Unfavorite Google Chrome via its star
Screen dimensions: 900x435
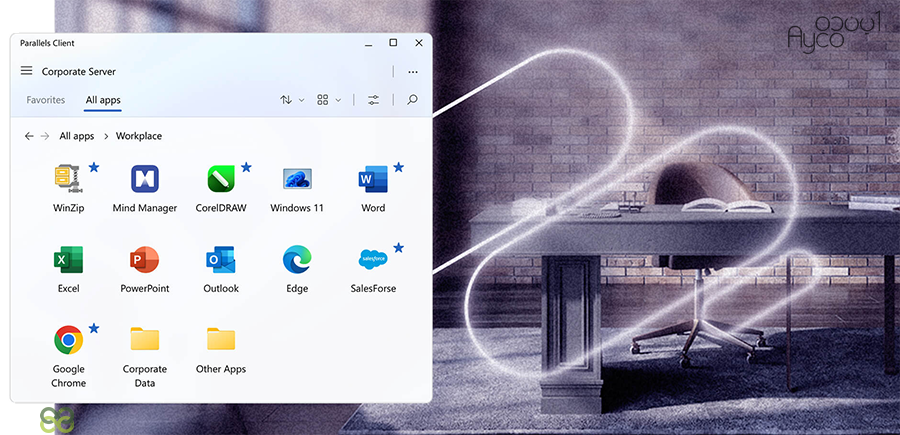94,328
